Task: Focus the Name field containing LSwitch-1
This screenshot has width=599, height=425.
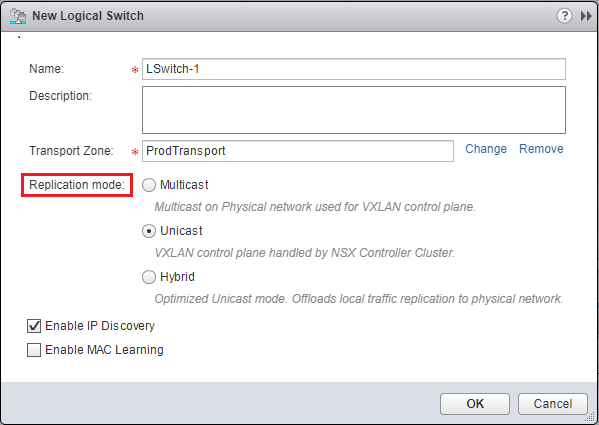Action: [354, 69]
